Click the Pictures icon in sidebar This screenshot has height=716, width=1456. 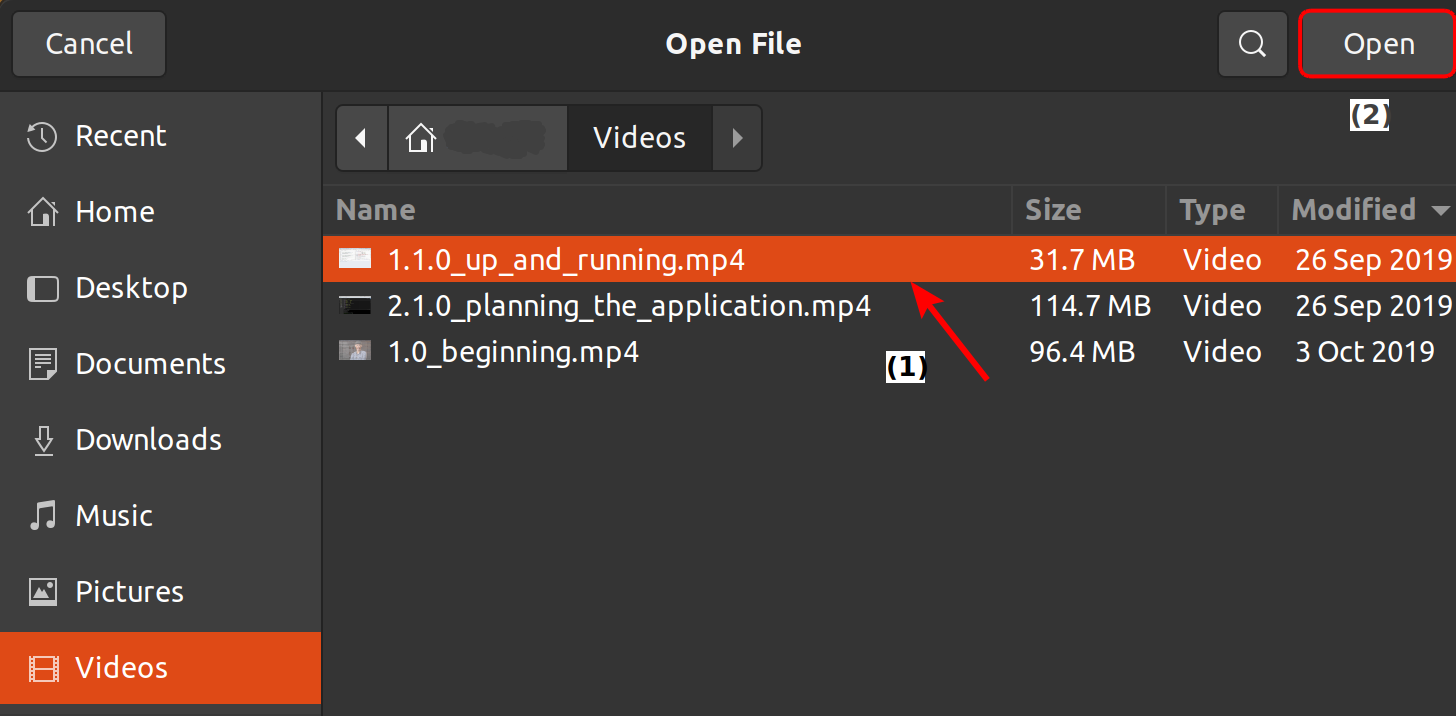pos(42,592)
